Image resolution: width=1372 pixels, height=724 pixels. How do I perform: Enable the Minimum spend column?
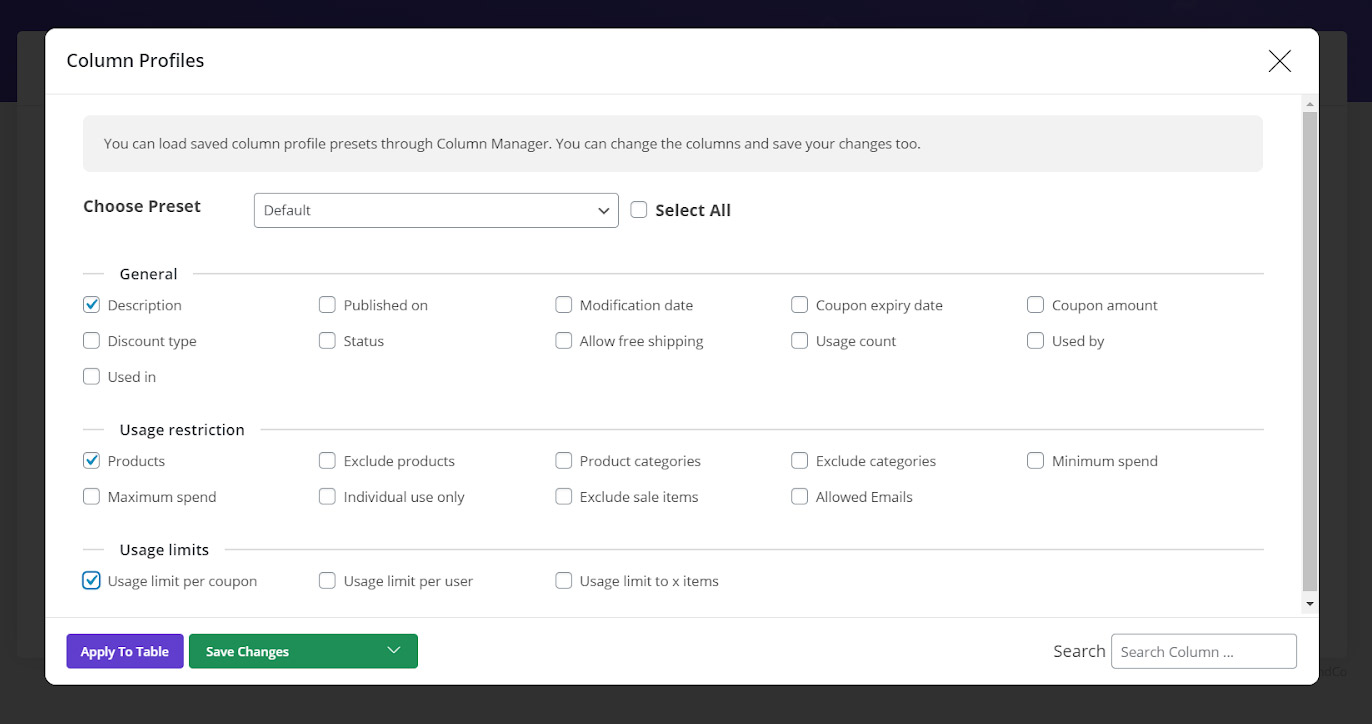coord(1035,461)
